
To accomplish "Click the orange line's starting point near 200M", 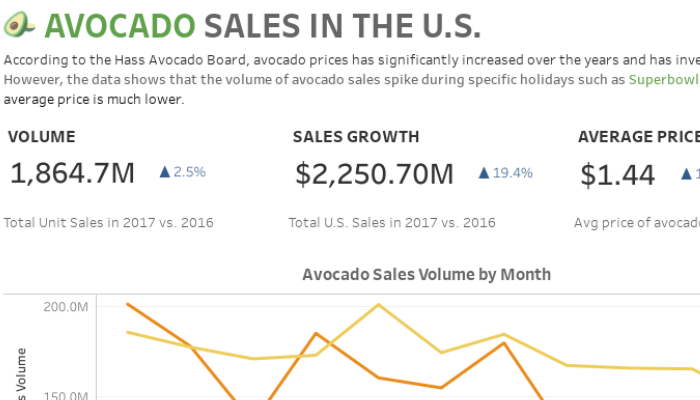I will [128, 304].
